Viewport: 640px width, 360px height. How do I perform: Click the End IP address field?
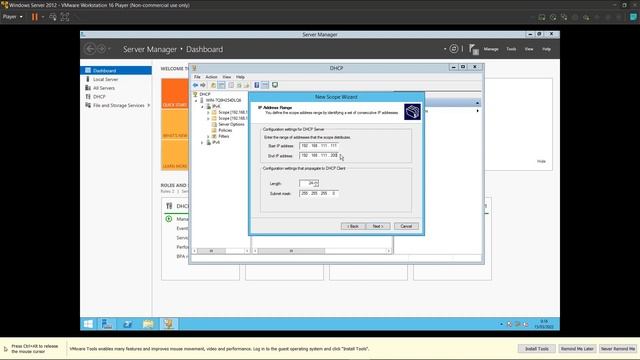[319, 156]
